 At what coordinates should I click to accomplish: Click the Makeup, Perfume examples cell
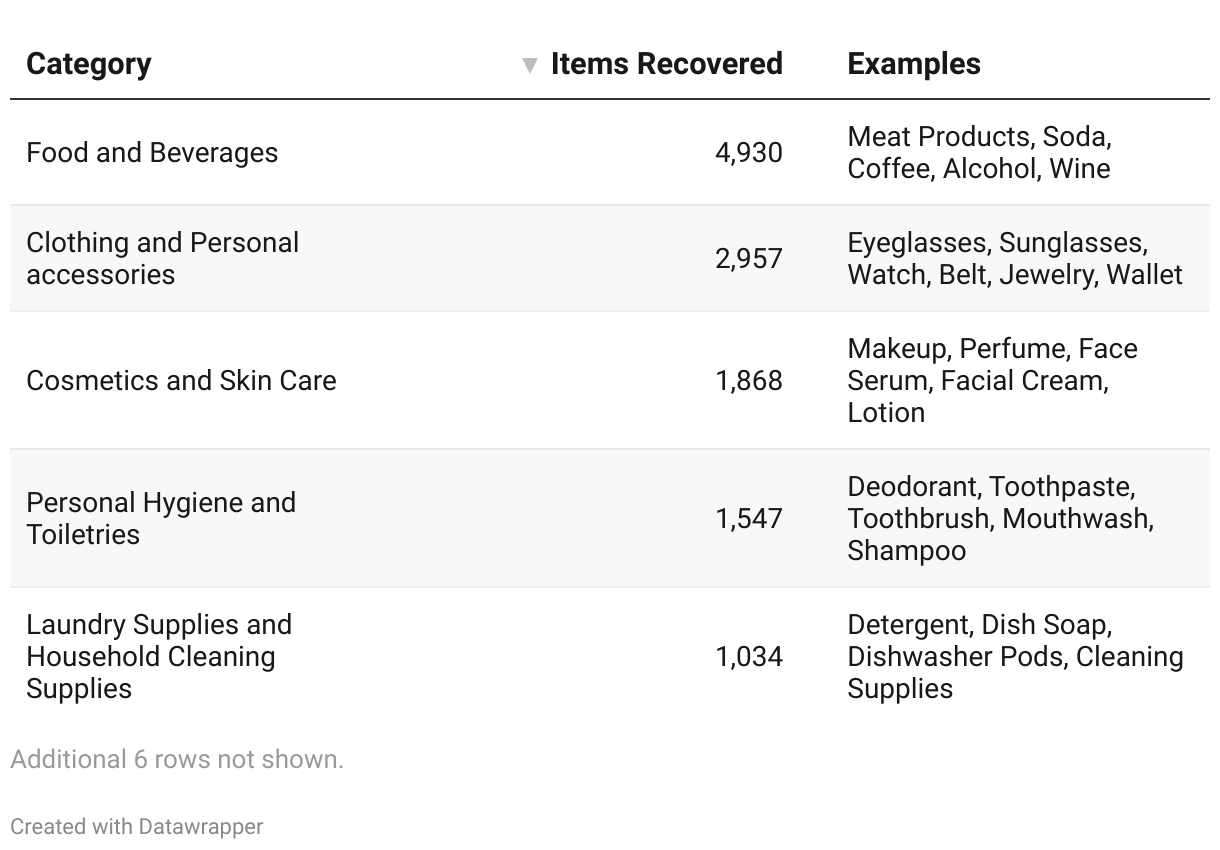992,380
